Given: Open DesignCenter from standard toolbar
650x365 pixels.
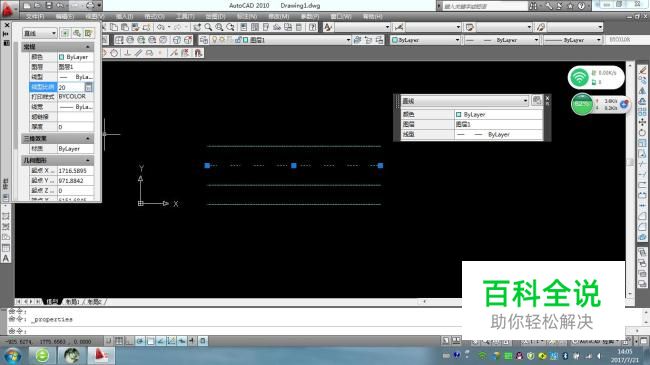Looking at the screenshot, I should pos(255,27).
